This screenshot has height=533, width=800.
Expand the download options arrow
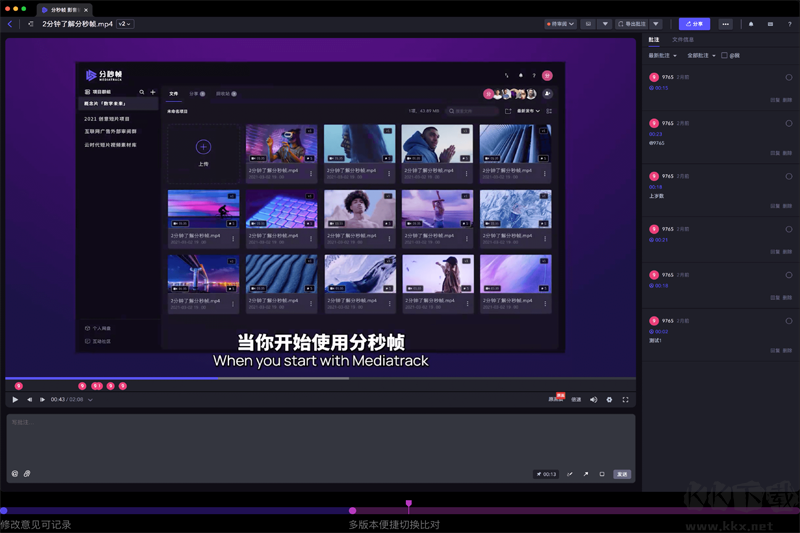coord(605,24)
